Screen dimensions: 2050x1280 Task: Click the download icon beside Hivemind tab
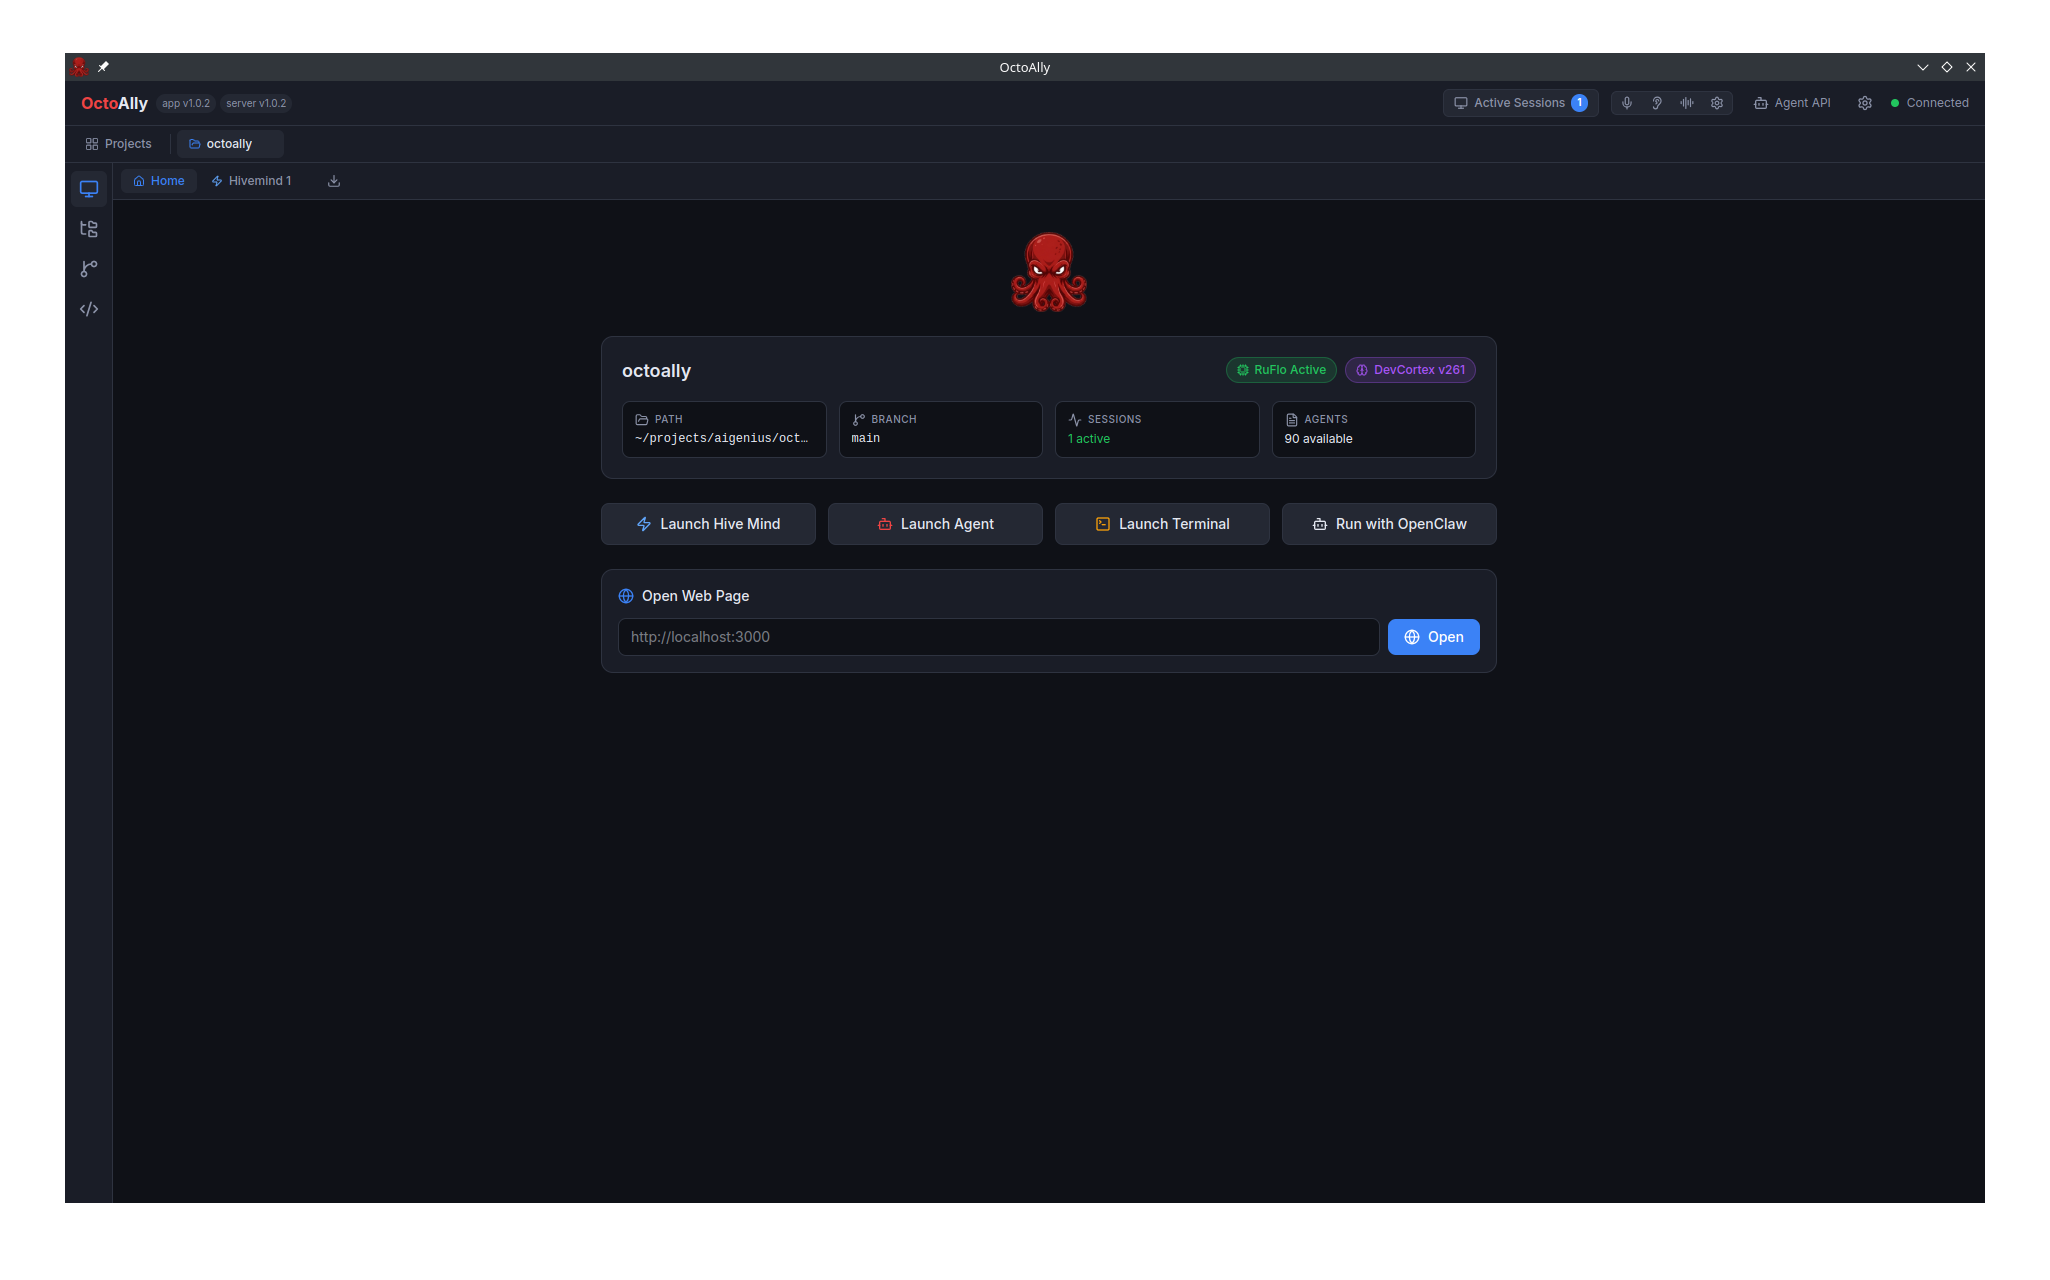click(x=334, y=181)
